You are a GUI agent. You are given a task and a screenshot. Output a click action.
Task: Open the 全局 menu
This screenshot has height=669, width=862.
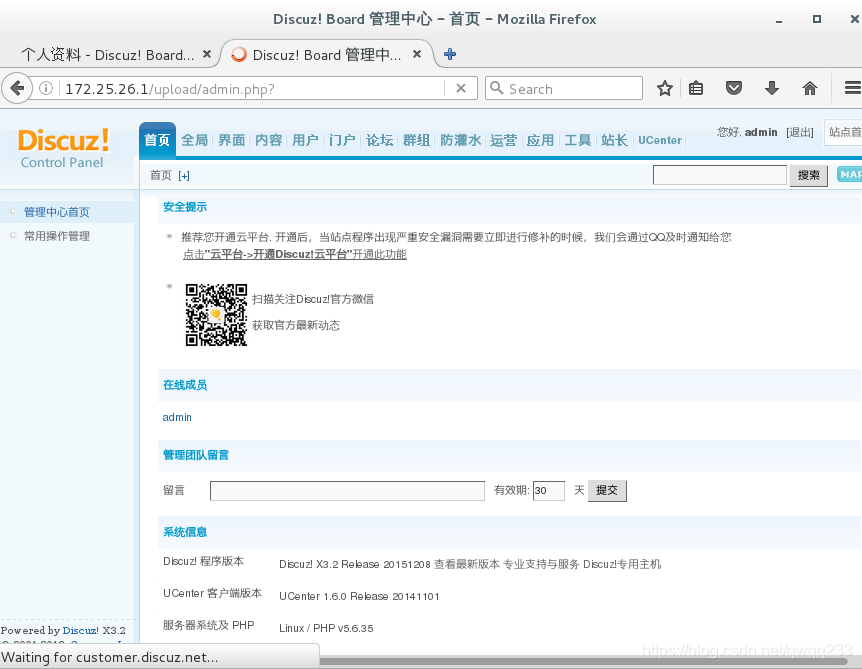tap(195, 140)
